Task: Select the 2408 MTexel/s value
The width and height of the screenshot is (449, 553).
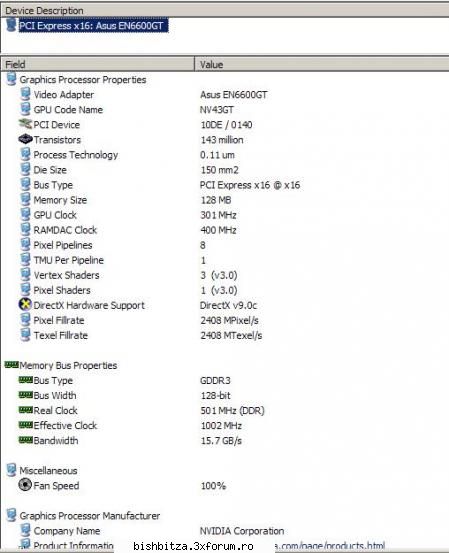Action: click(x=231, y=335)
